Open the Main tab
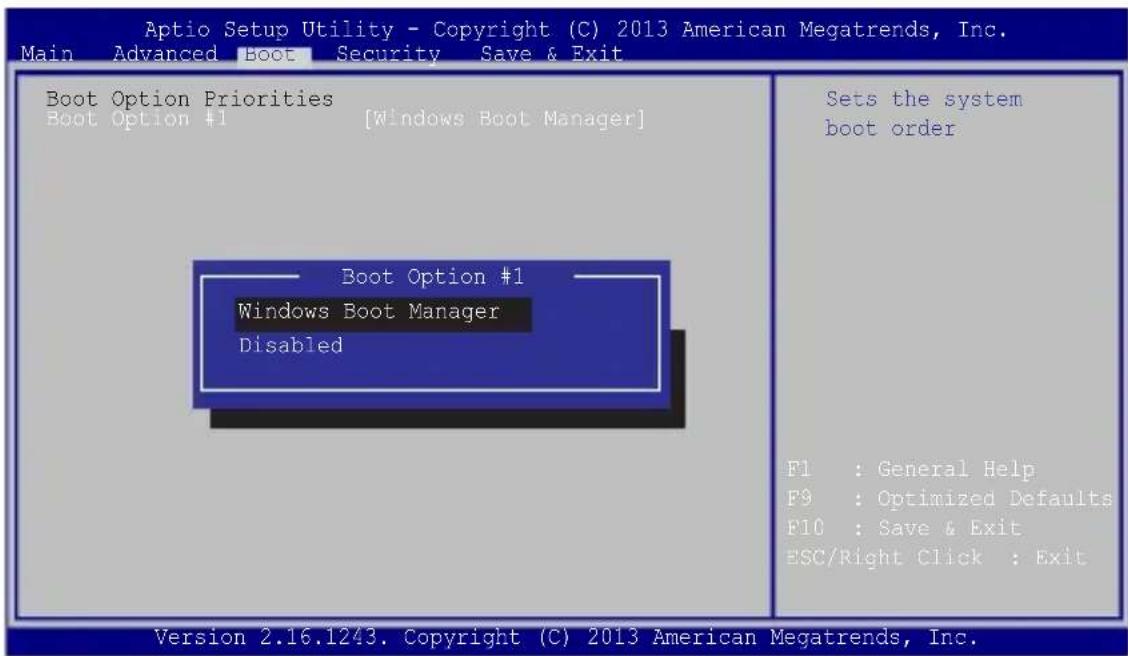The width and height of the screenshot is (1128, 656). click(47, 54)
